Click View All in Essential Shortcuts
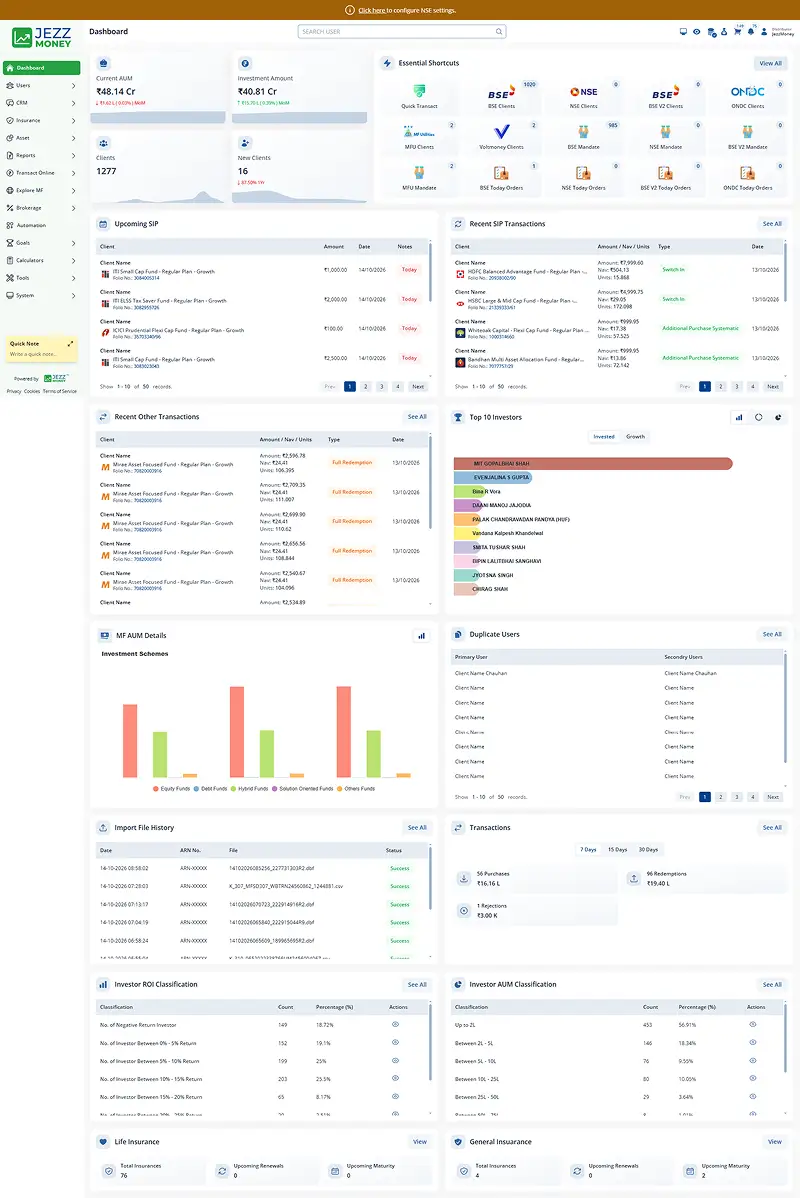This screenshot has width=800, height=1198. [770, 63]
